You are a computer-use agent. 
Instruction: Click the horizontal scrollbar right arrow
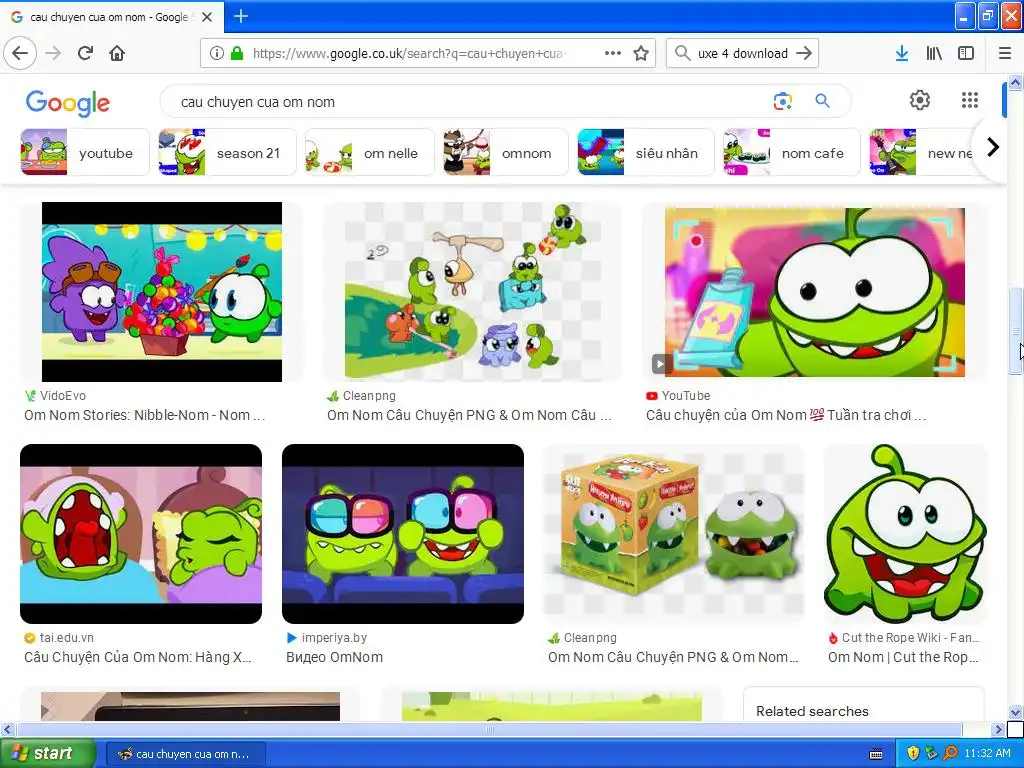(998, 729)
